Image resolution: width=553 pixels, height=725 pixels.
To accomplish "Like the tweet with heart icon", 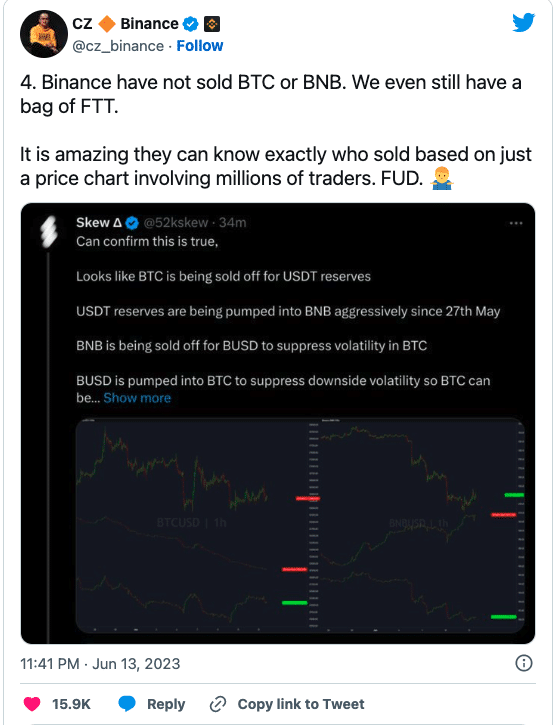I will [x=32, y=704].
